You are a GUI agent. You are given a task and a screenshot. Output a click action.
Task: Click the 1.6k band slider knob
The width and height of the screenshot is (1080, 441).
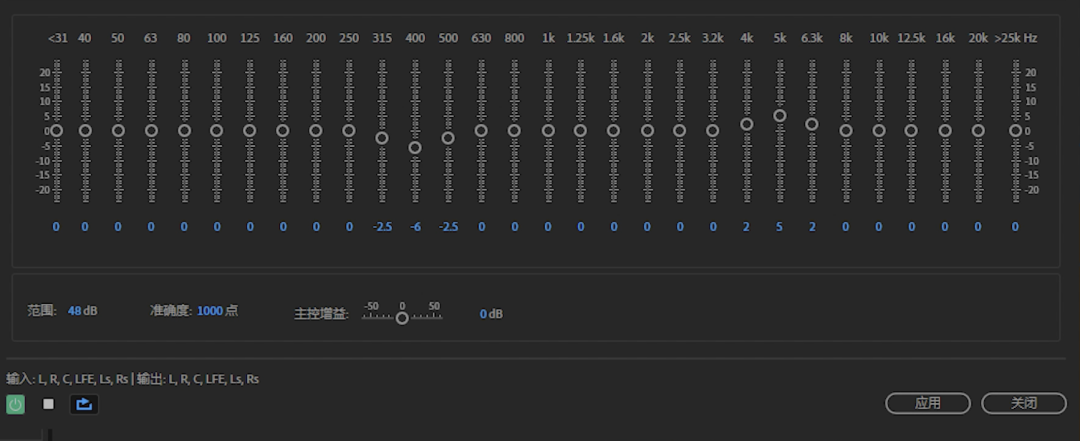coord(614,130)
